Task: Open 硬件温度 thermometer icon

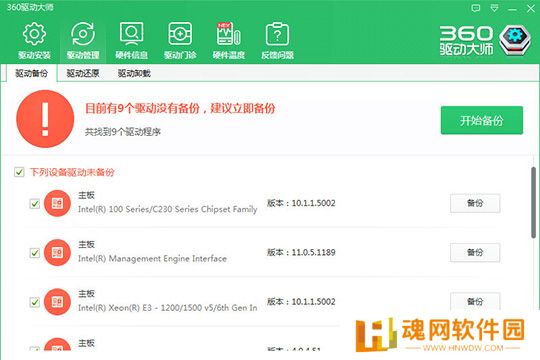Action: (x=228, y=34)
